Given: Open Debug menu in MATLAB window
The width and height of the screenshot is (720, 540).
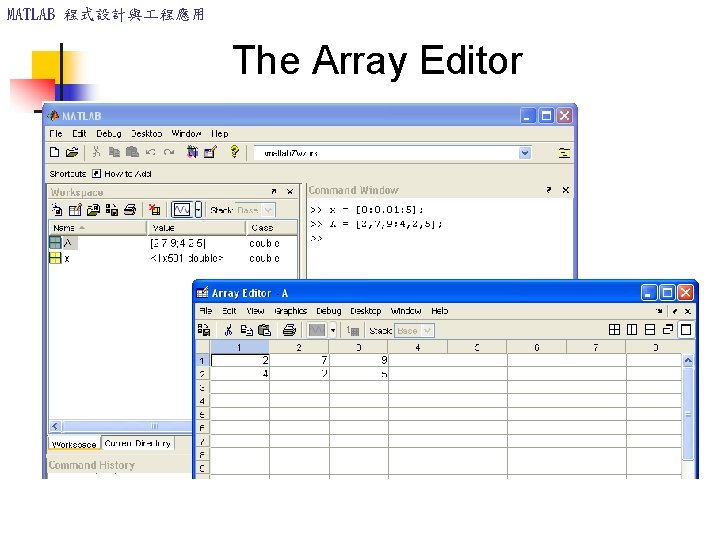Looking at the screenshot, I should (x=109, y=134).
